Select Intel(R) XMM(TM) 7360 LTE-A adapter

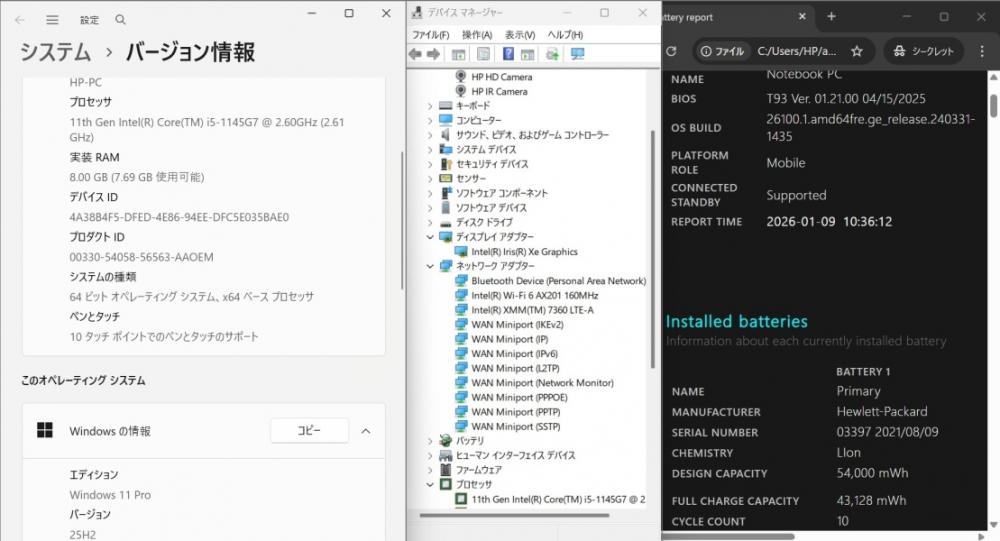coord(532,310)
